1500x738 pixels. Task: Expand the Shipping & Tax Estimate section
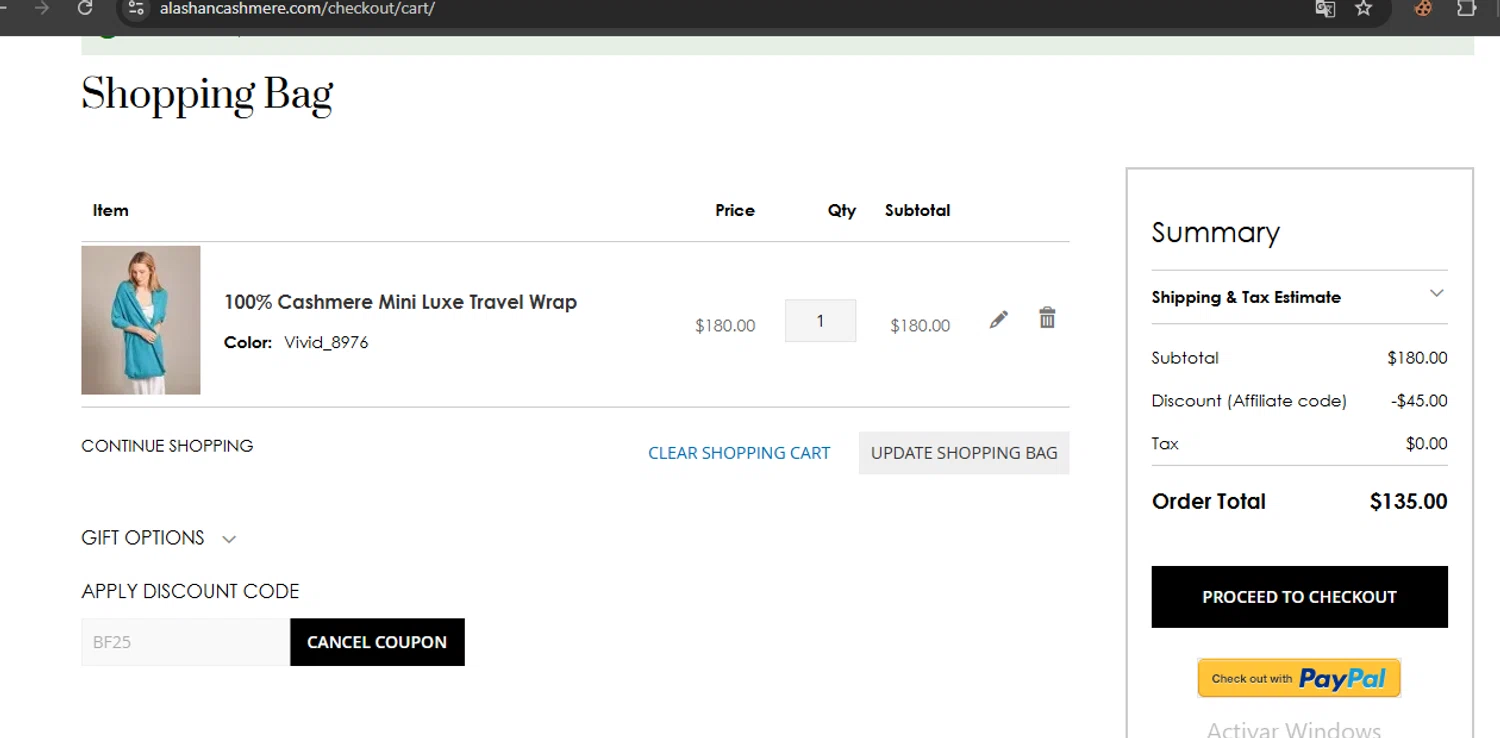(1299, 297)
